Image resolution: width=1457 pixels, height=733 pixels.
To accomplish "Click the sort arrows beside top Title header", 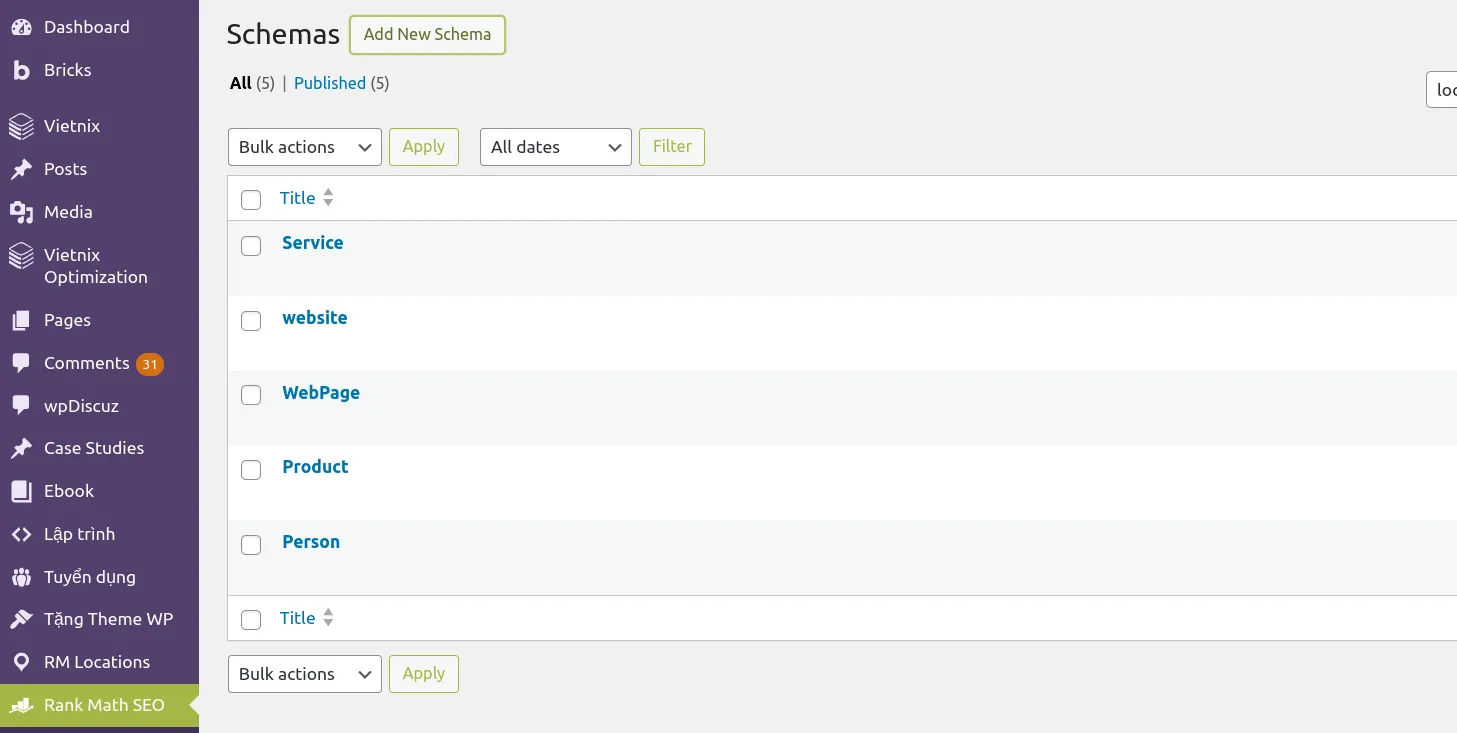I will point(328,198).
